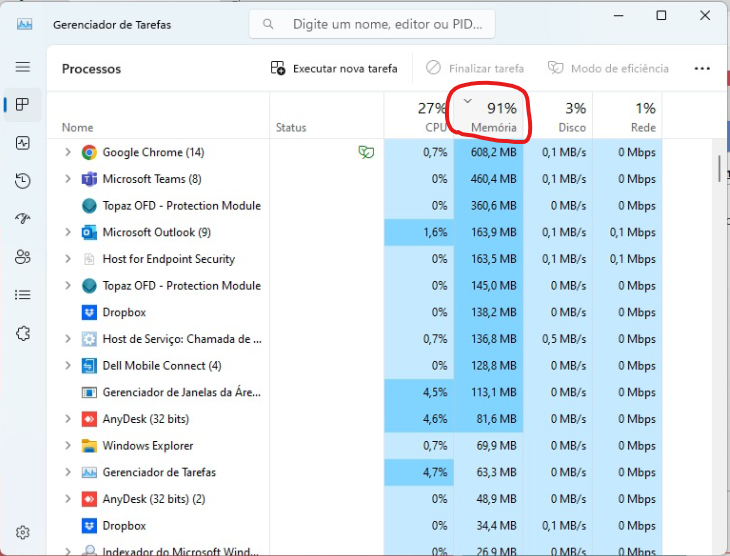Click the 1,6% CPU cell for Outlook

419,232
